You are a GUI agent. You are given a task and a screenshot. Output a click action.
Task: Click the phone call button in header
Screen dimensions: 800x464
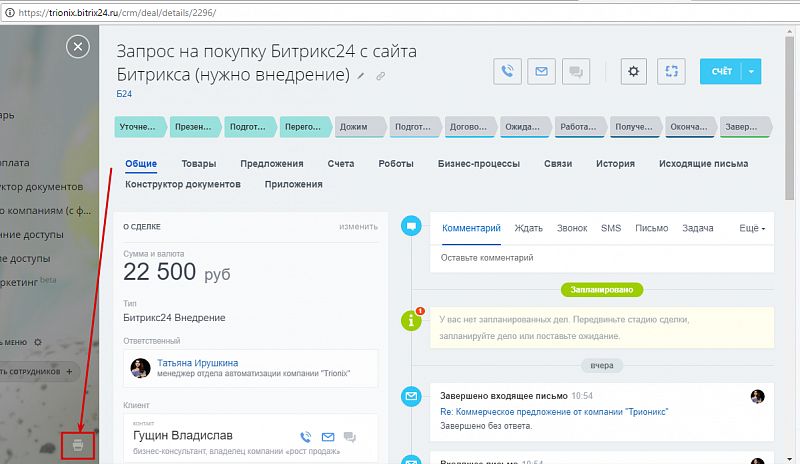[507, 71]
